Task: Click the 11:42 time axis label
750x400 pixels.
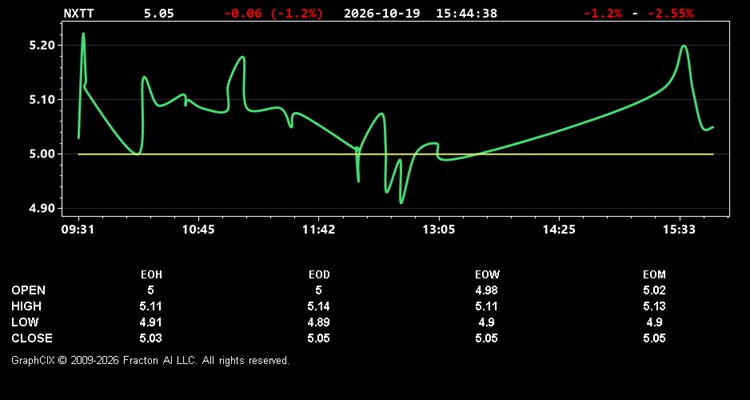Action: coord(319,230)
